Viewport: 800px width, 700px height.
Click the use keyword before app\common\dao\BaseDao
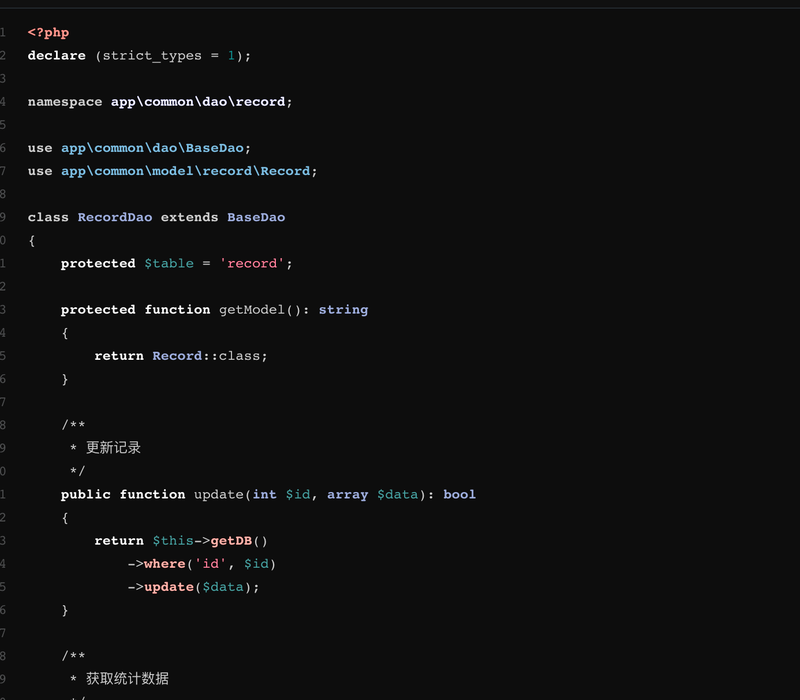coord(40,148)
